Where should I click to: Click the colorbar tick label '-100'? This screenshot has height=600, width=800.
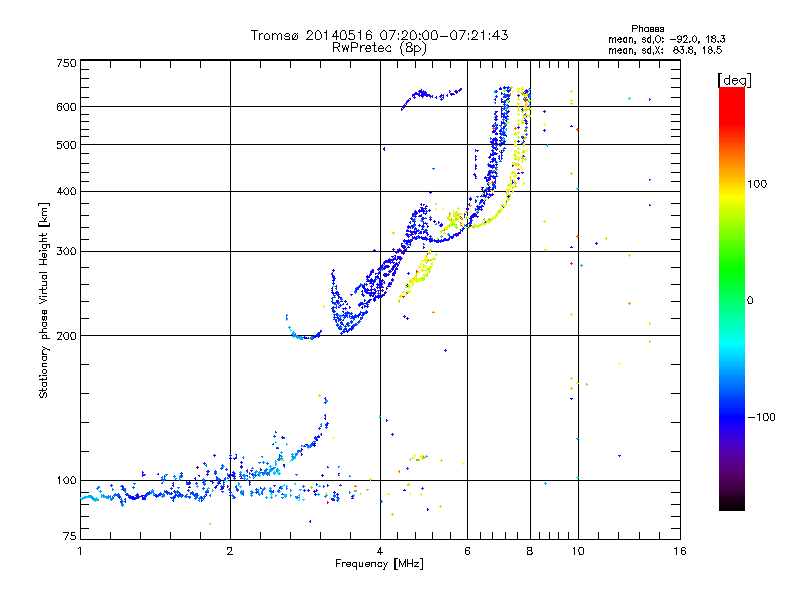761,417
